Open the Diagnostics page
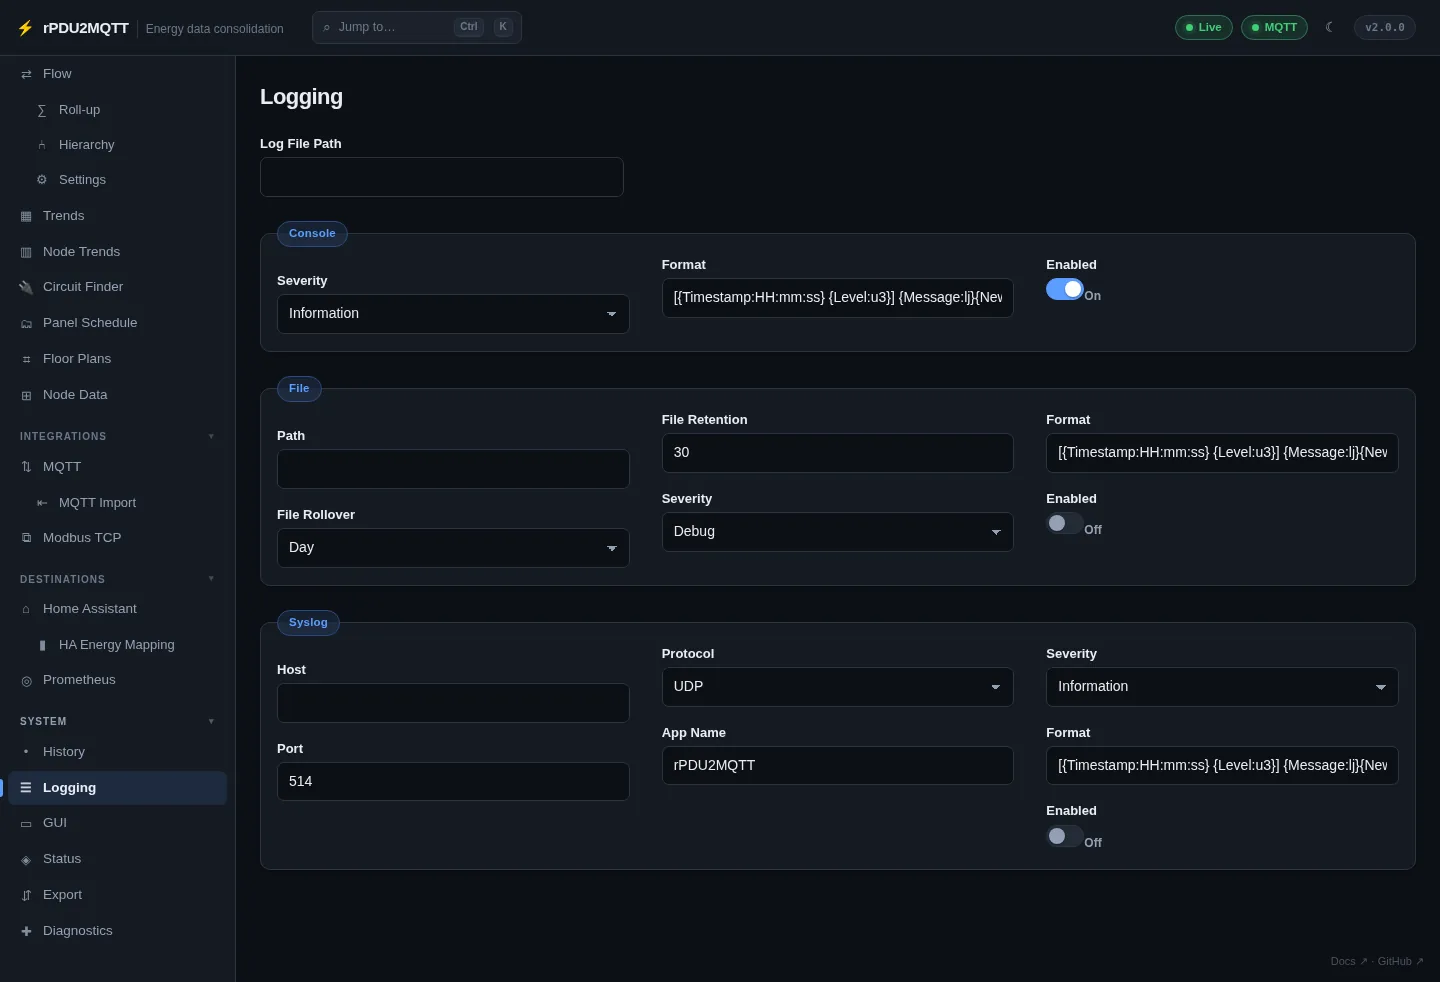 pyautogui.click(x=117, y=931)
